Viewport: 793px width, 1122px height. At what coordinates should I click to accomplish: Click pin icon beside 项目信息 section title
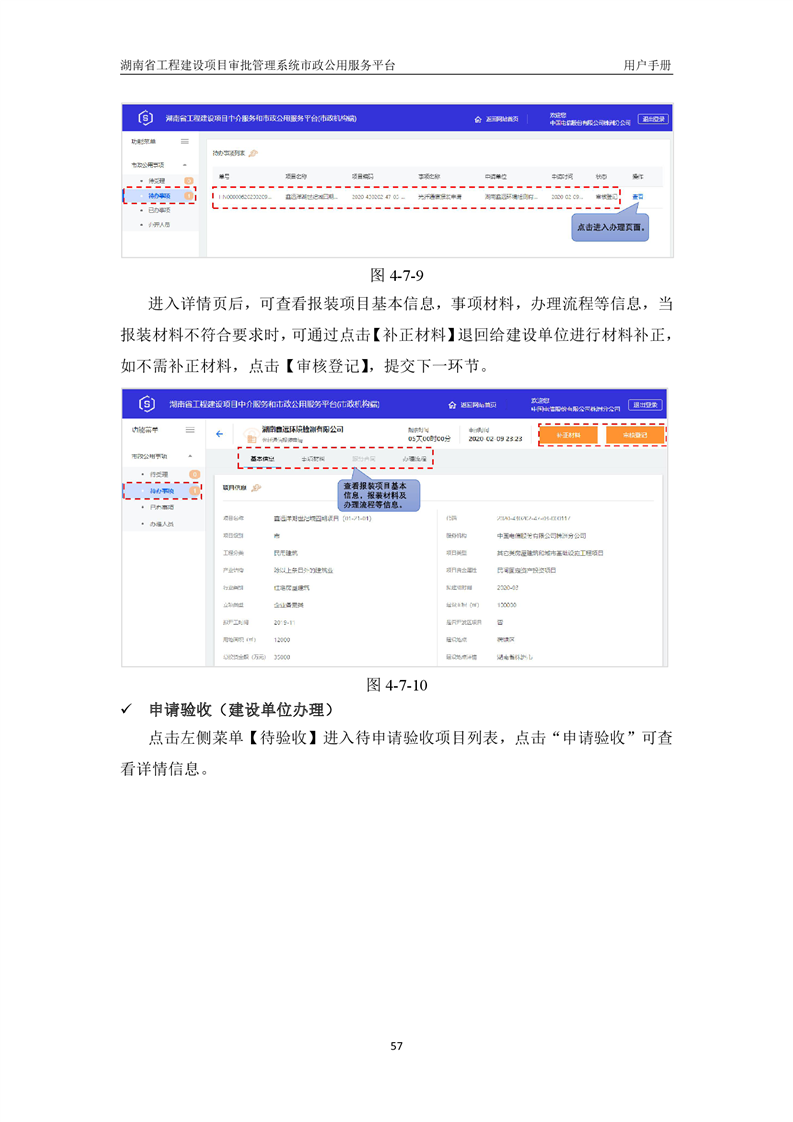(x=256, y=487)
